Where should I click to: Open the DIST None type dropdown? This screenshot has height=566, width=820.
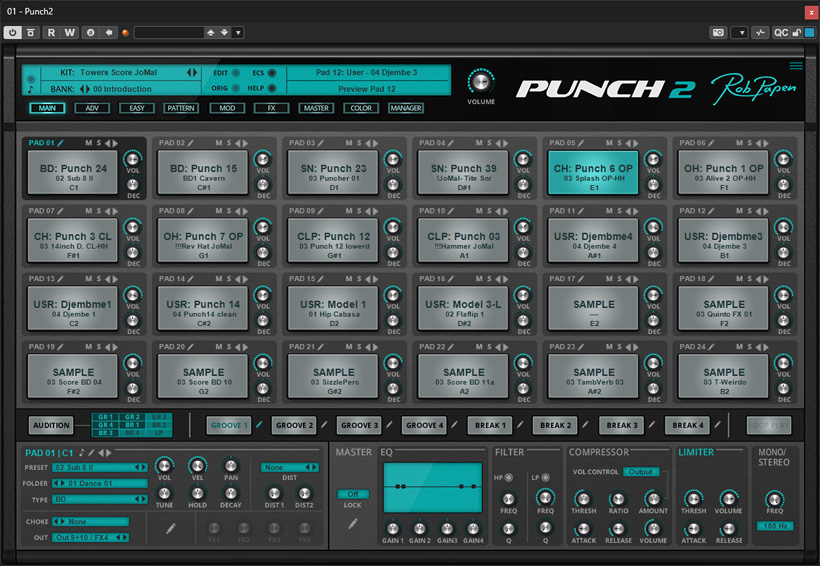click(x=289, y=467)
